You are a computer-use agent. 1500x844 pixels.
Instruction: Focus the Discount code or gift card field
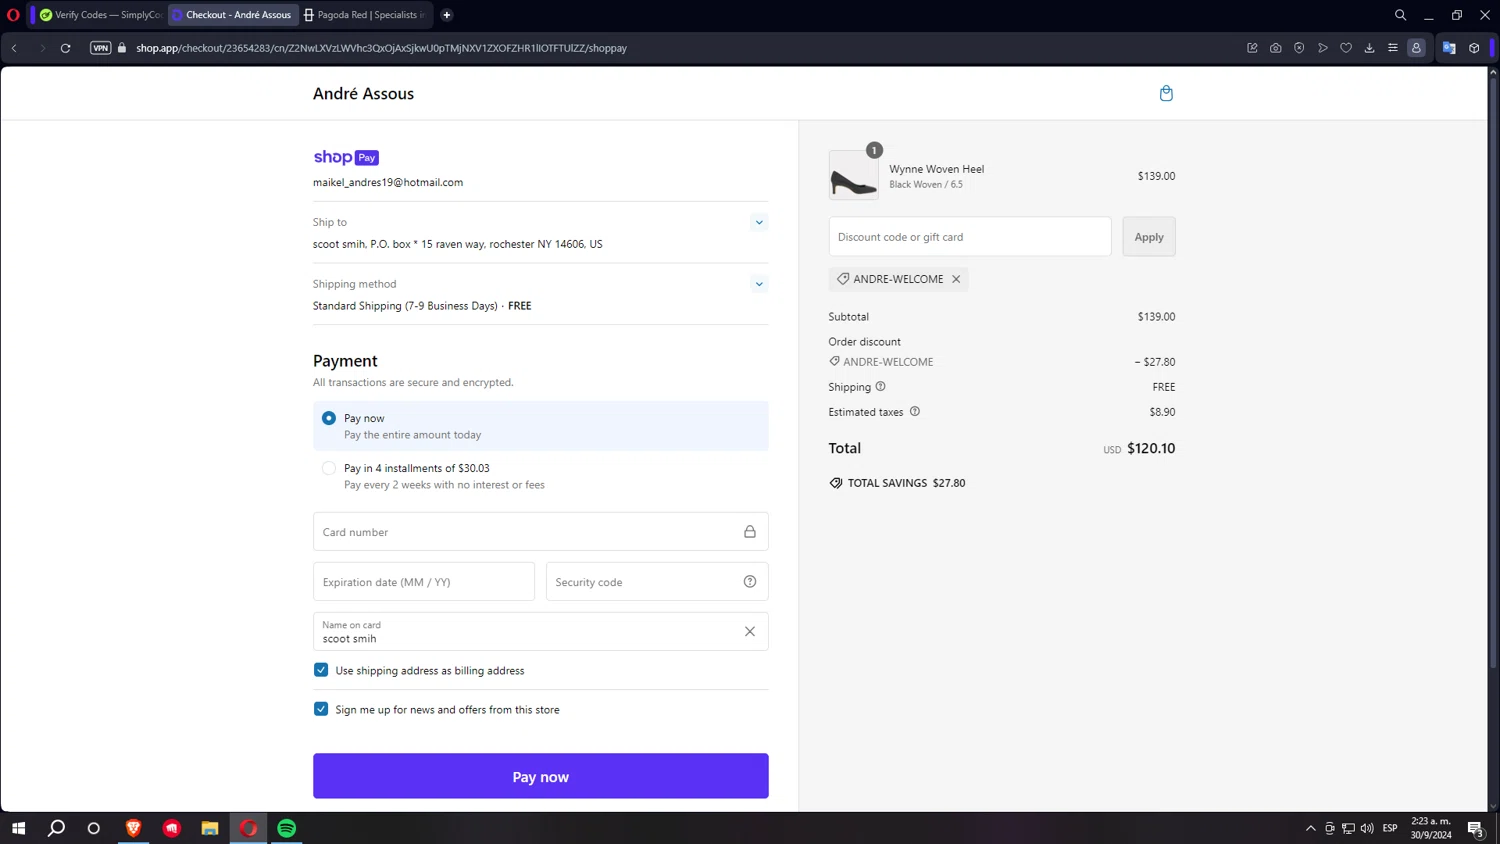tap(970, 237)
